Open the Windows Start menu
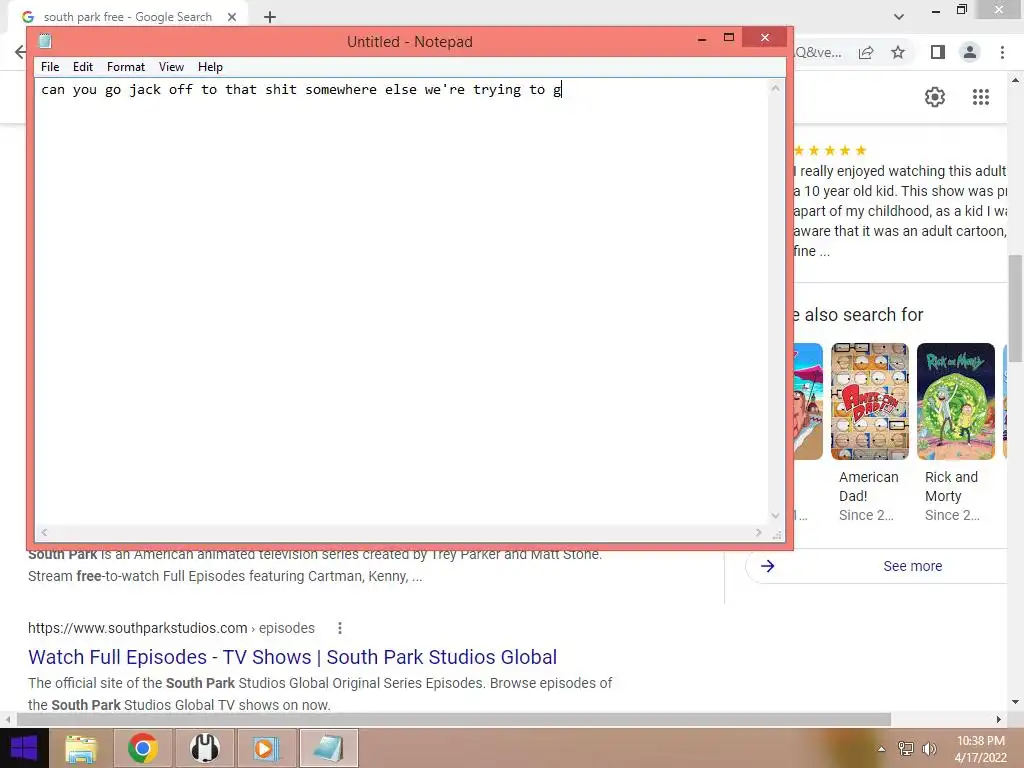1024x768 pixels. pos(24,748)
